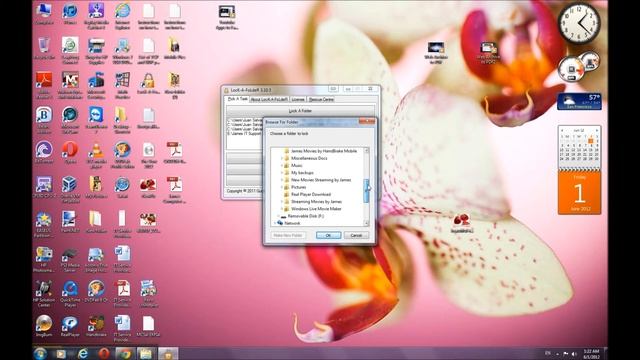Expand the My backups folder node
640x360 pixels.
(x=281, y=173)
